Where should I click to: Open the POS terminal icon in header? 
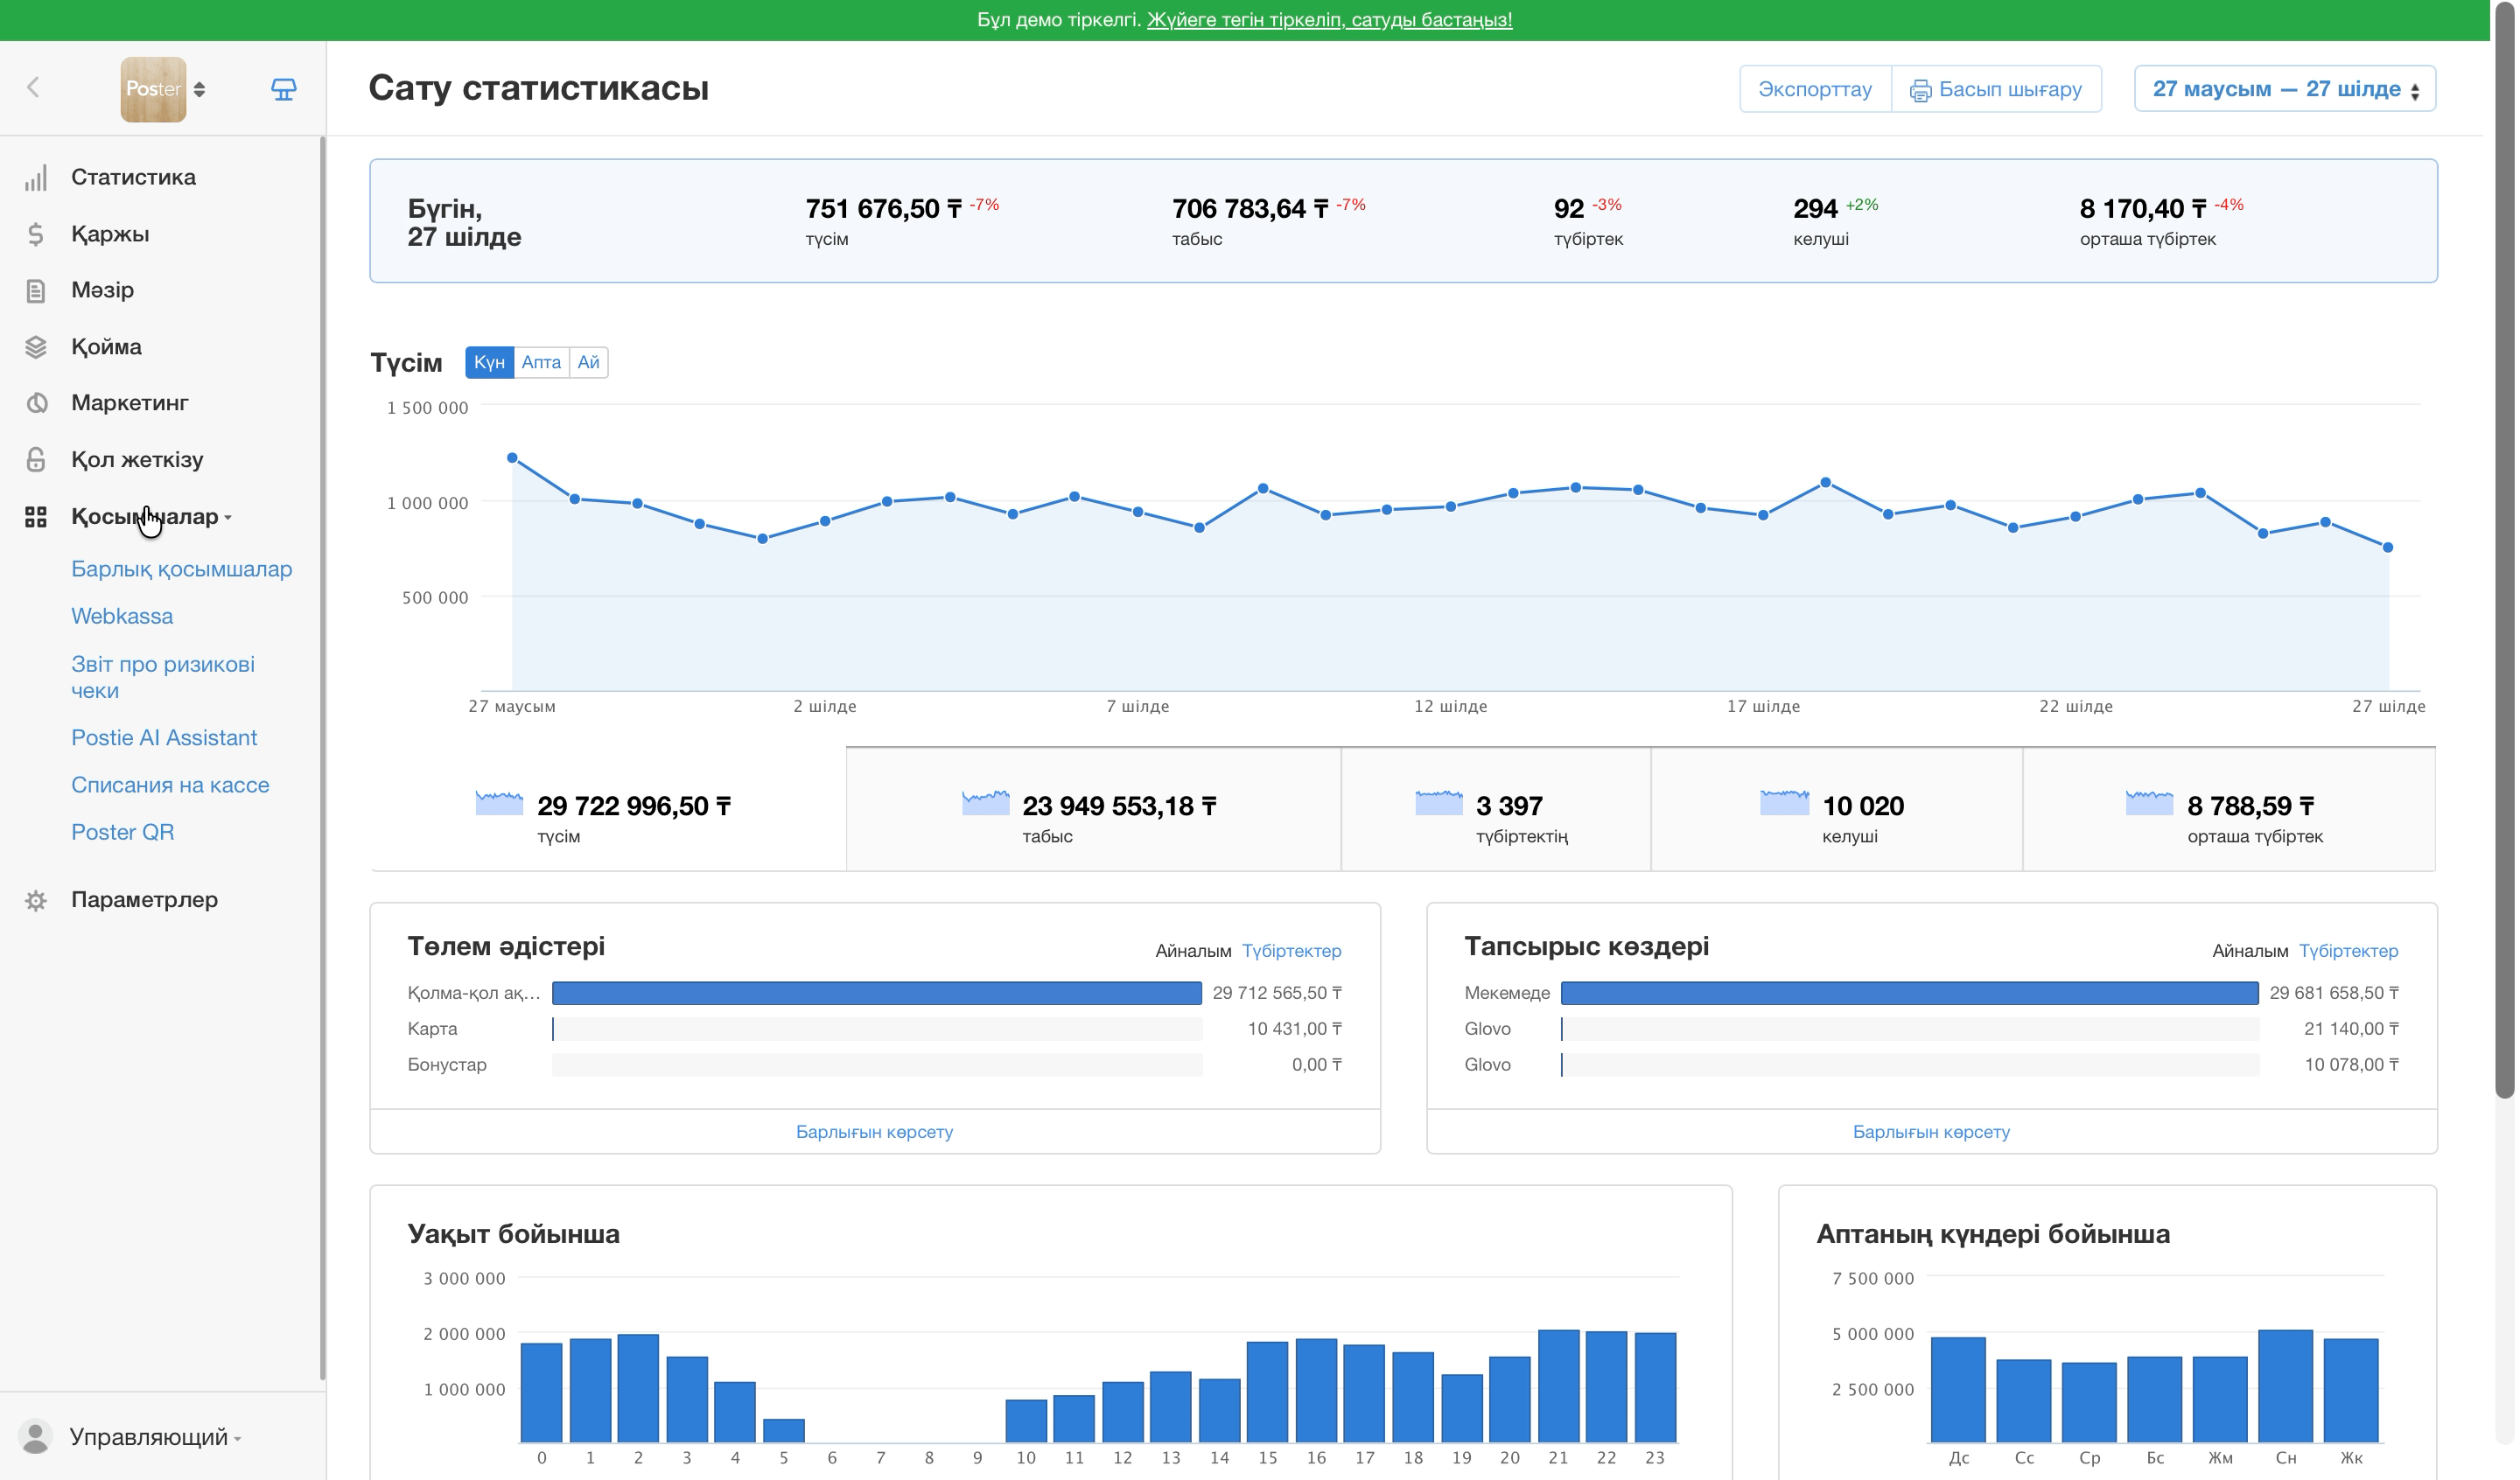click(284, 89)
